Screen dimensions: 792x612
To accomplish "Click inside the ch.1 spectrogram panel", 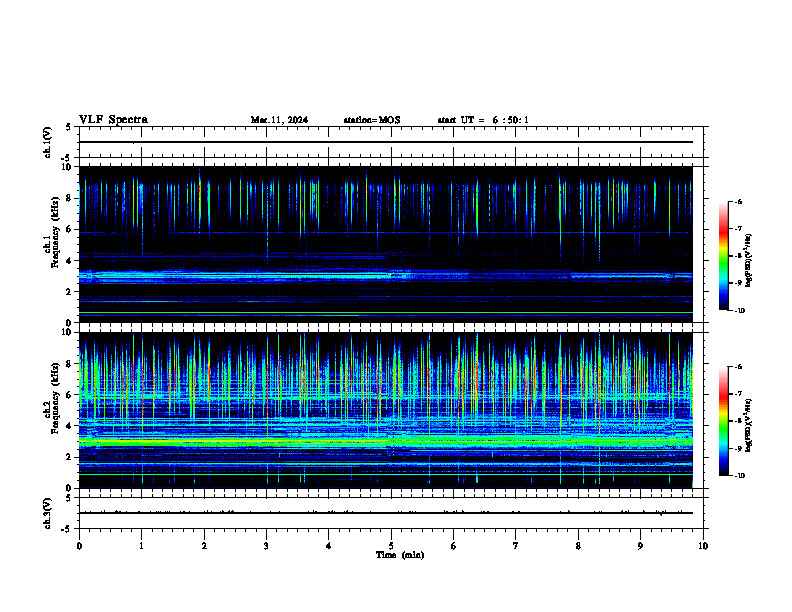I will [386, 244].
